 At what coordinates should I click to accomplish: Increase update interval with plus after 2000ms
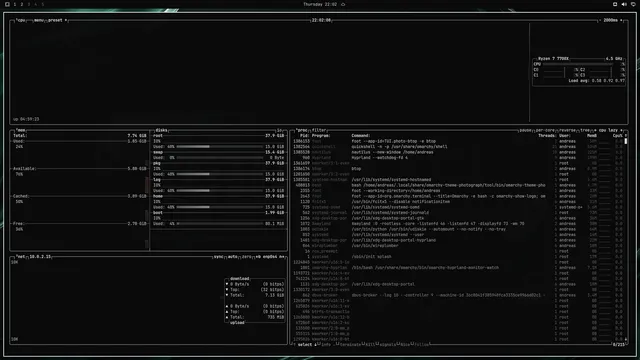pyautogui.click(x=621, y=20)
